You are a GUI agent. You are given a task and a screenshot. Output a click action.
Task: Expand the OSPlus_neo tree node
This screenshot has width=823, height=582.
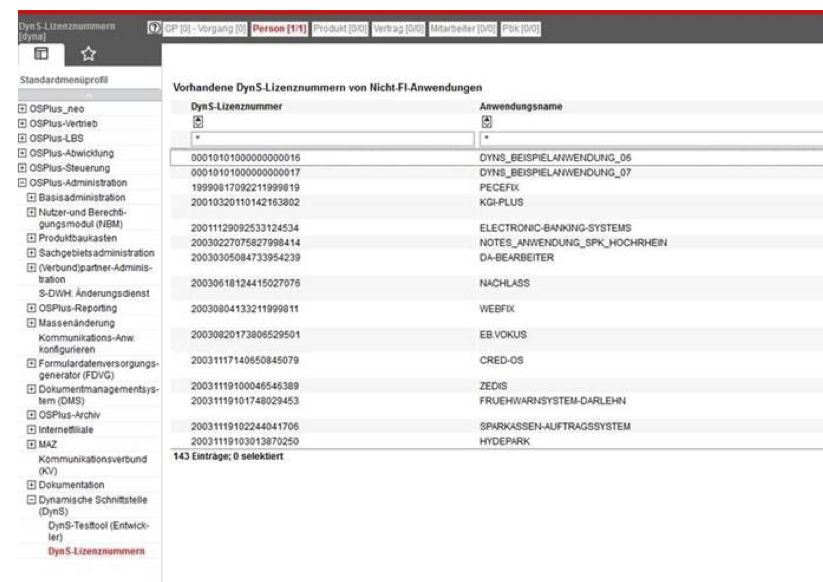pyautogui.click(x=22, y=109)
